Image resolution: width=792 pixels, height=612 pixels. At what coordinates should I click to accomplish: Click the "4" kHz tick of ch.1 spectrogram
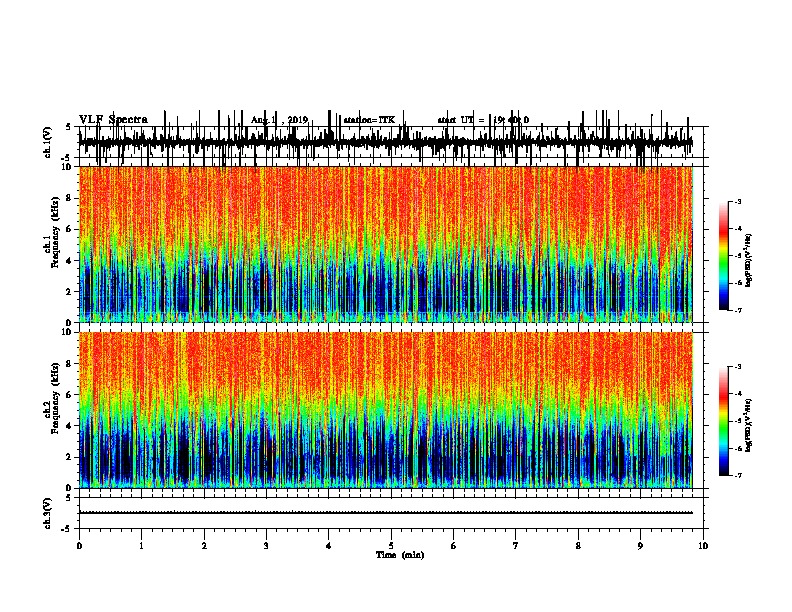coord(69,261)
